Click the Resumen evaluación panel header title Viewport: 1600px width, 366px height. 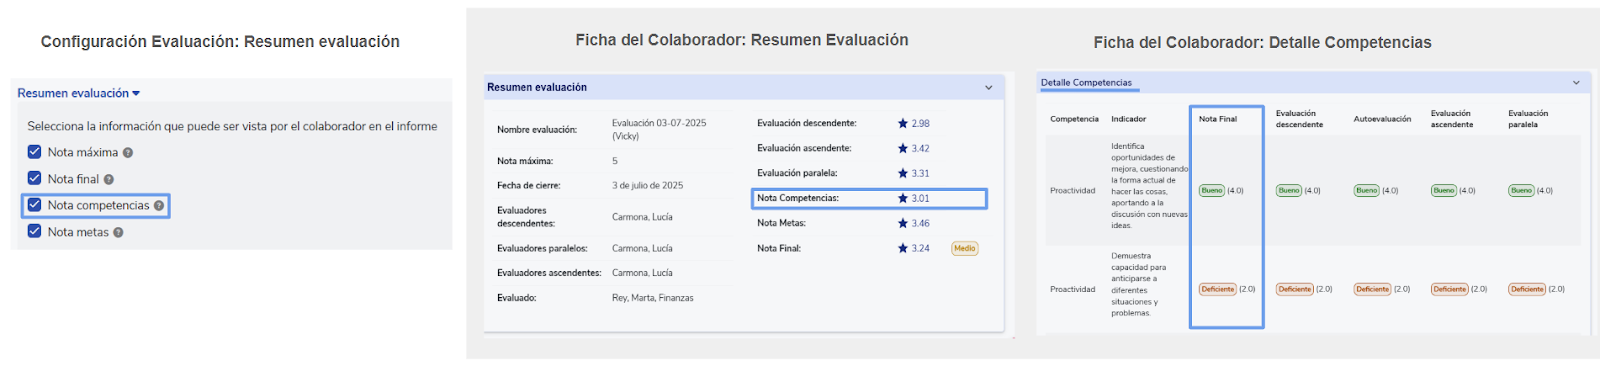[x=537, y=88]
